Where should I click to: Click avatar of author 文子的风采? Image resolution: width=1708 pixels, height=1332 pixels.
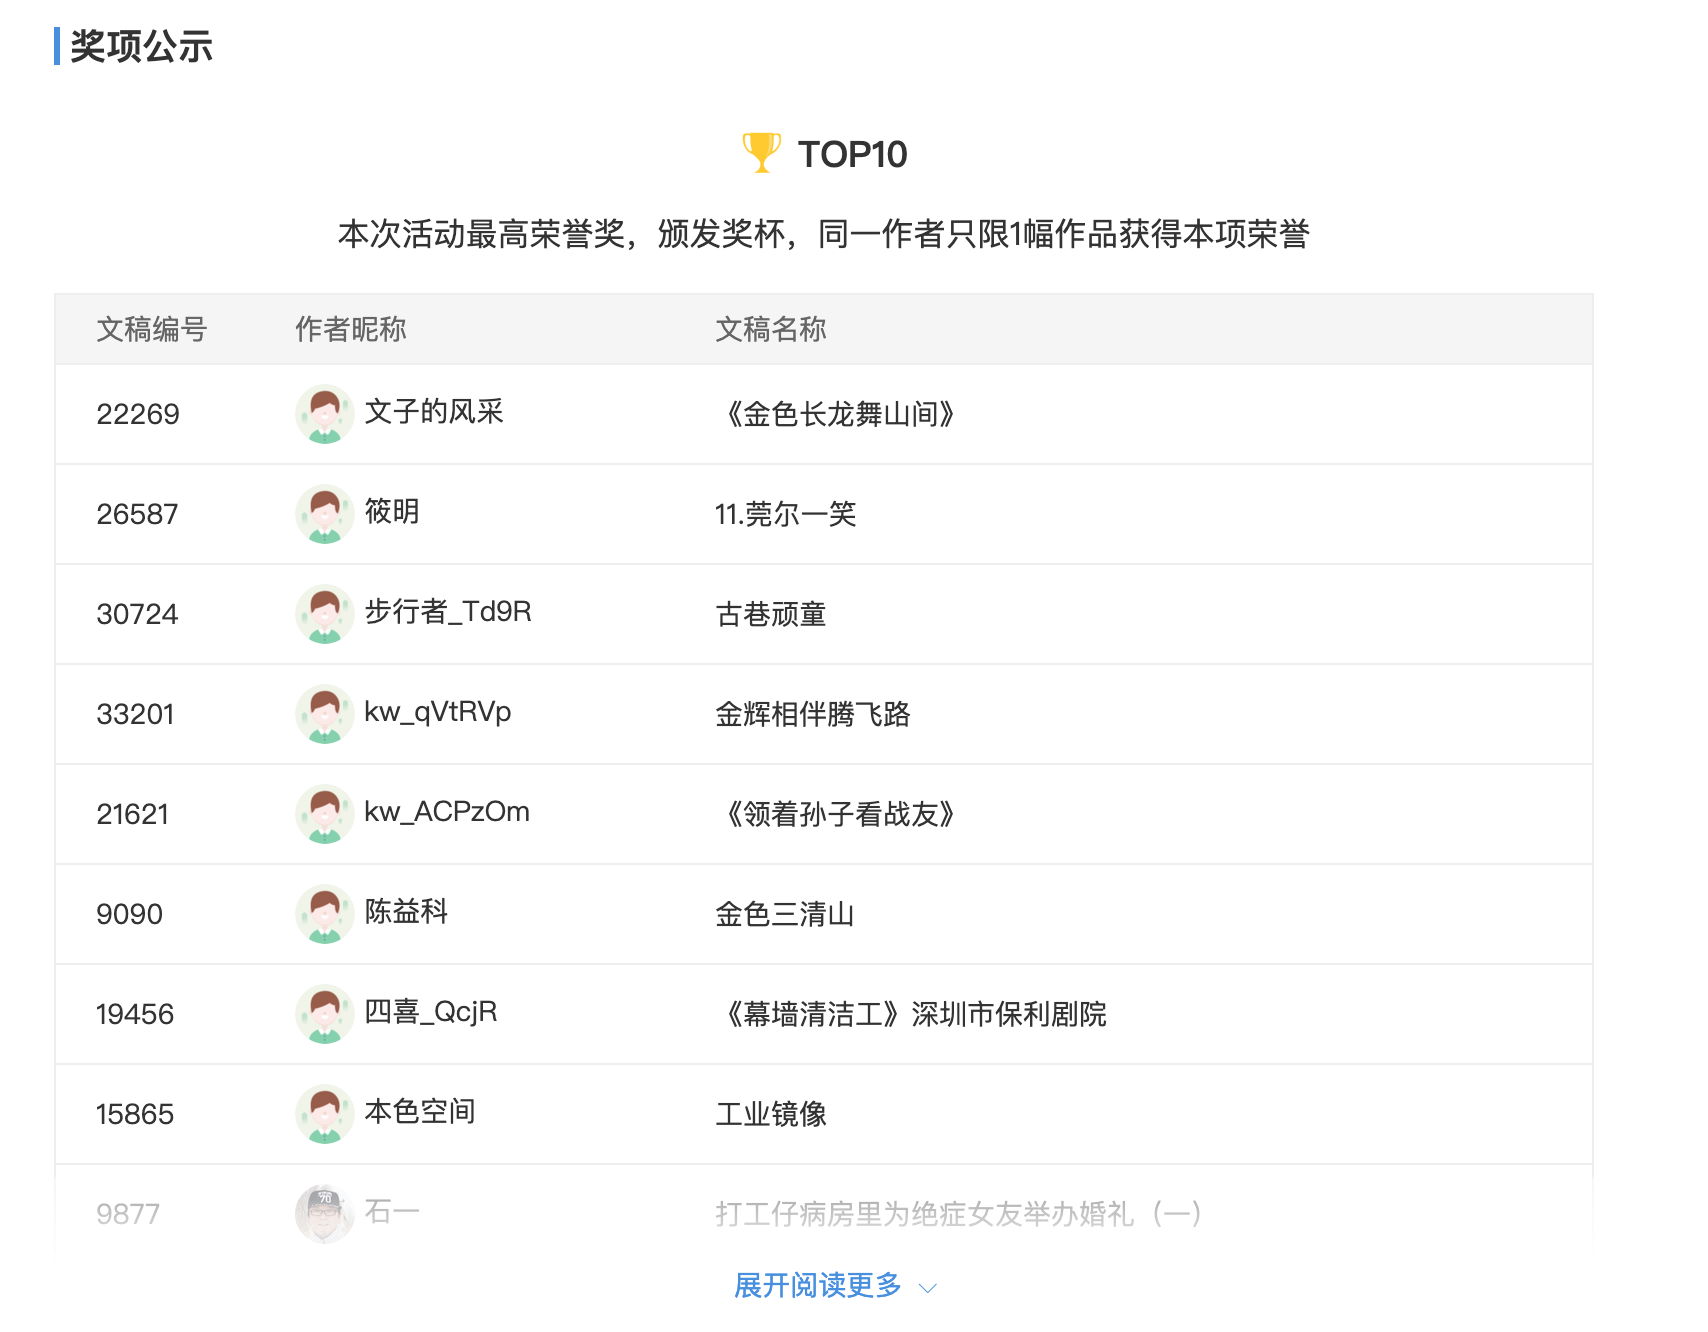point(325,414)
